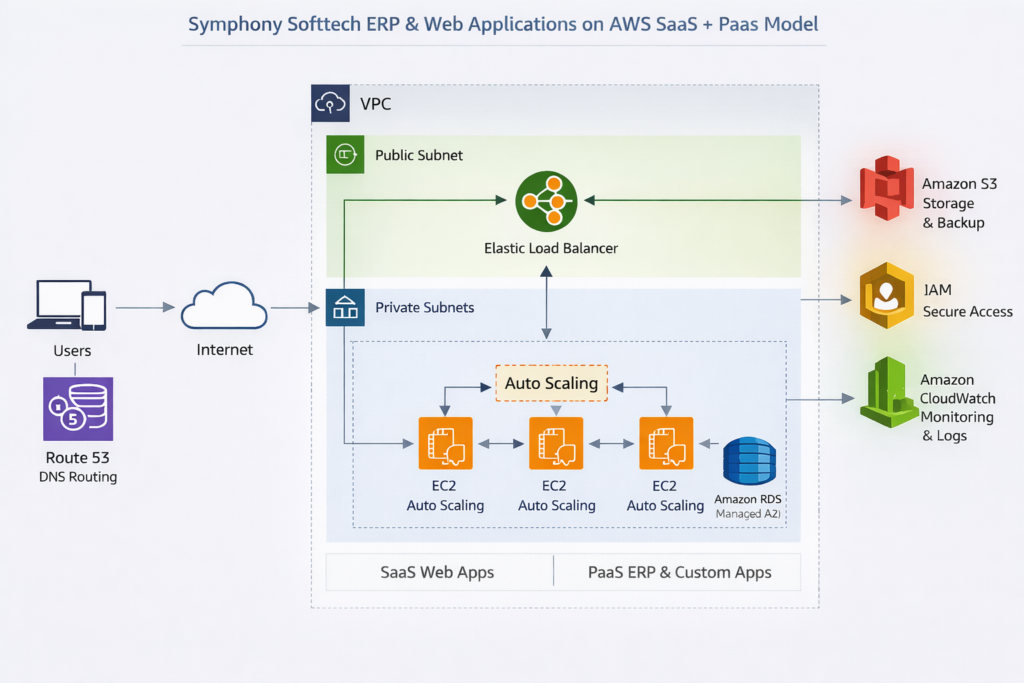Click the Elastic Load Balancer text label
The image size is (1024, 683).
click(551, 247)
